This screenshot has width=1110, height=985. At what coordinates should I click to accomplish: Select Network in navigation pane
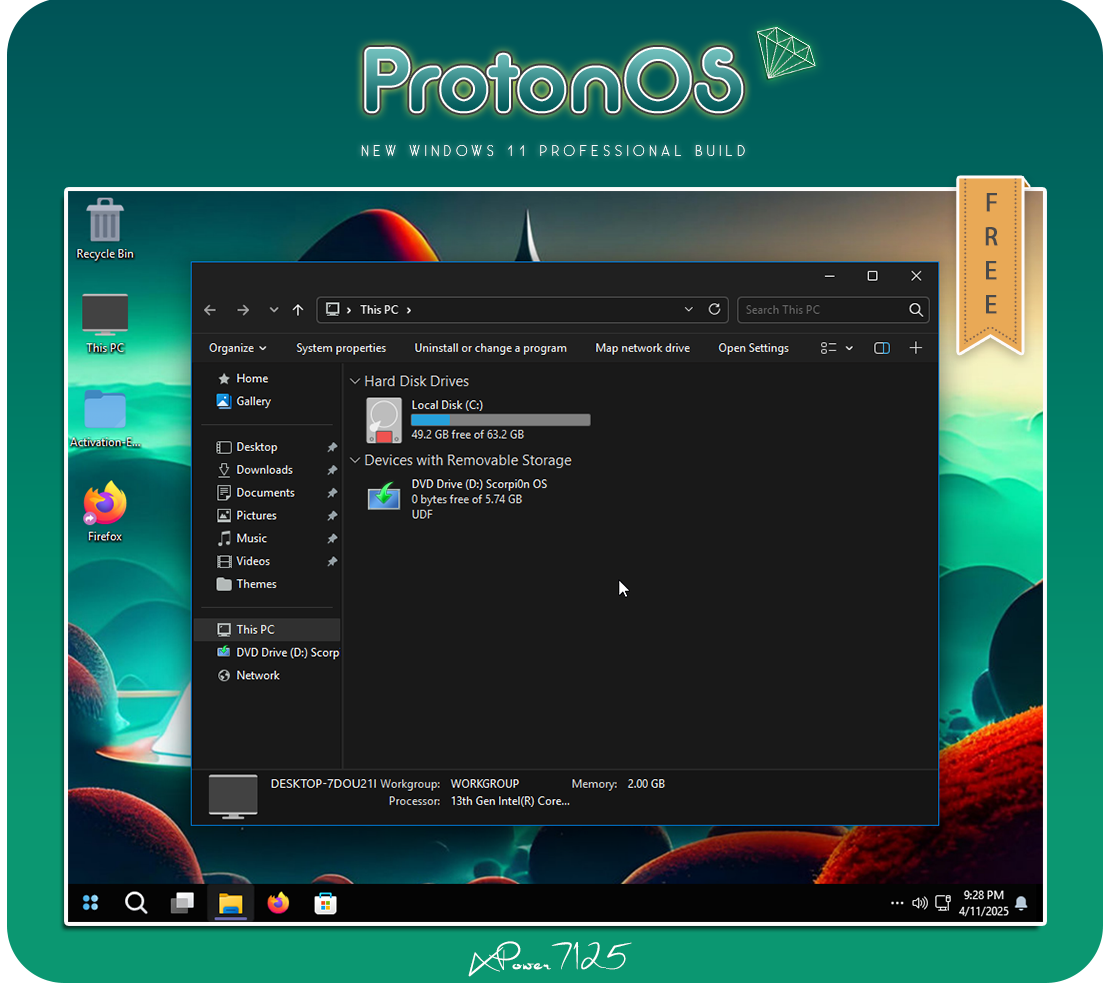click(x=248, y=676)
